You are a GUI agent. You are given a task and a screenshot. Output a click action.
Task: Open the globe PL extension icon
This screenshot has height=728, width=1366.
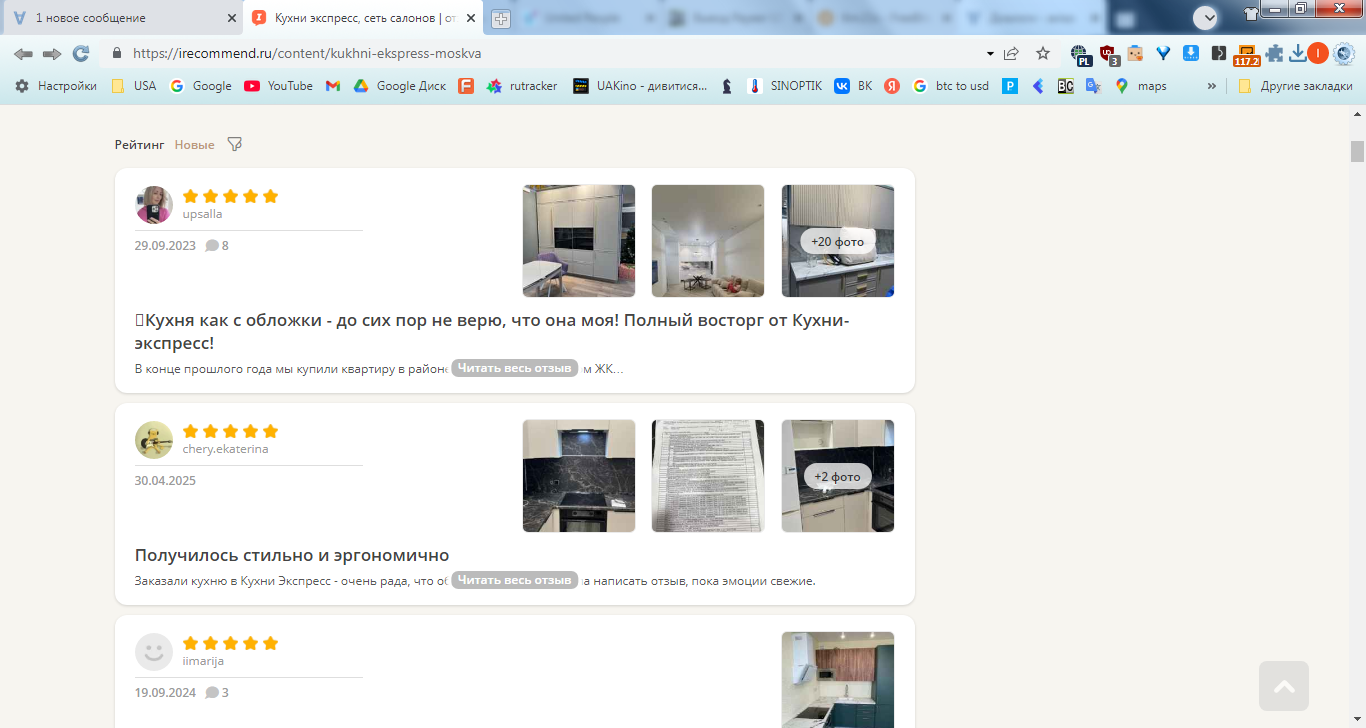1080,54
